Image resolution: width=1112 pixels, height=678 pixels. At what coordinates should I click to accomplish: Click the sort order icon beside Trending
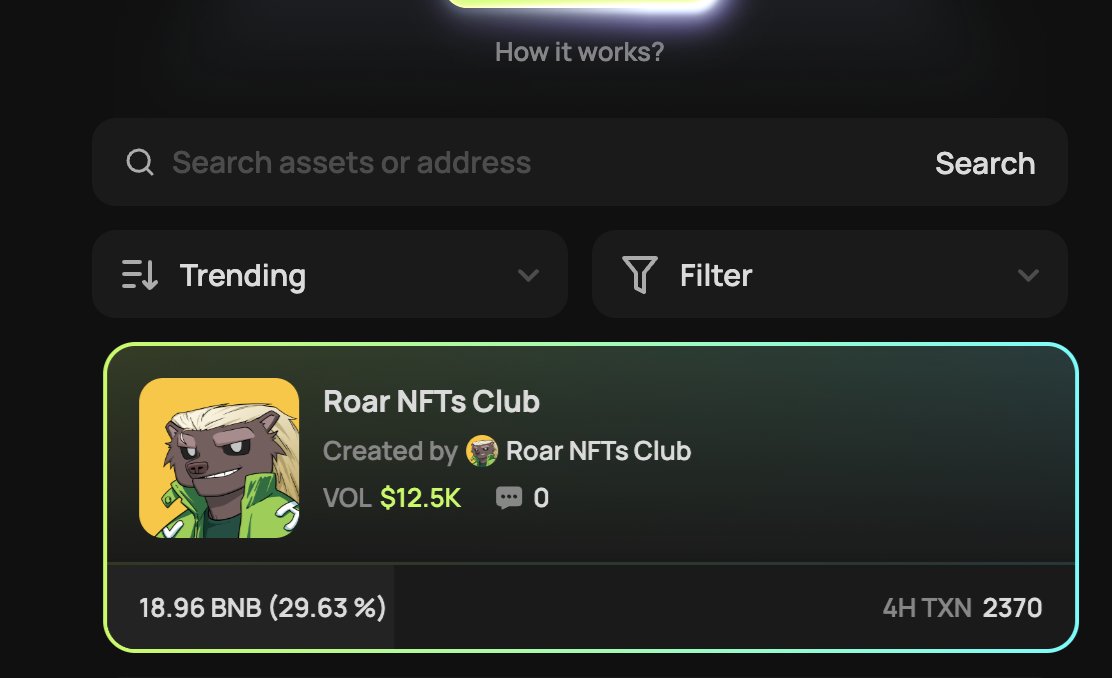(140, 274)
